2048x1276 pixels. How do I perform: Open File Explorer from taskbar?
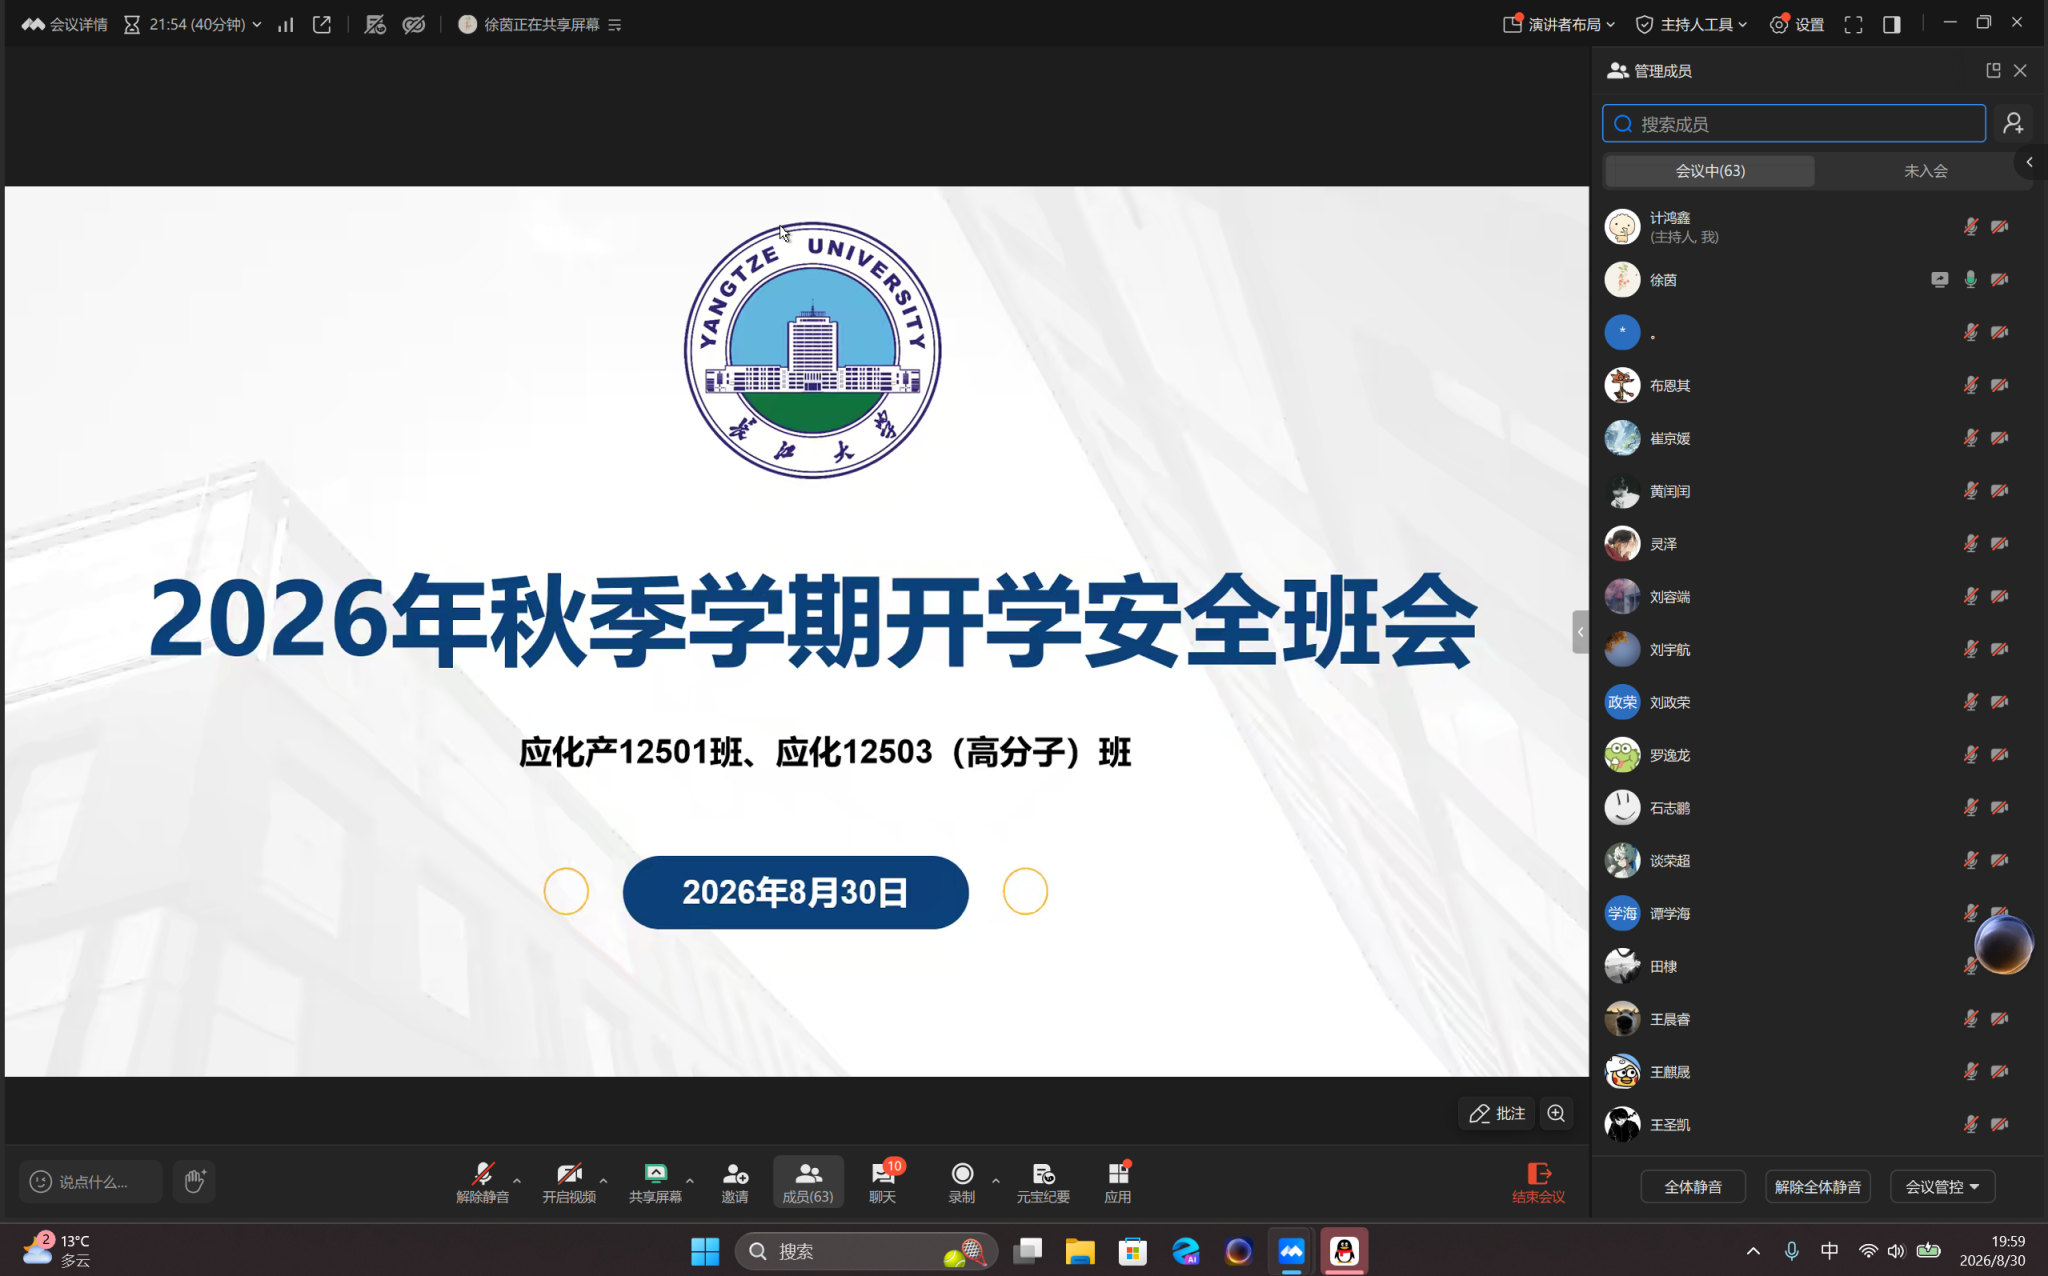coord(1080,1251)
